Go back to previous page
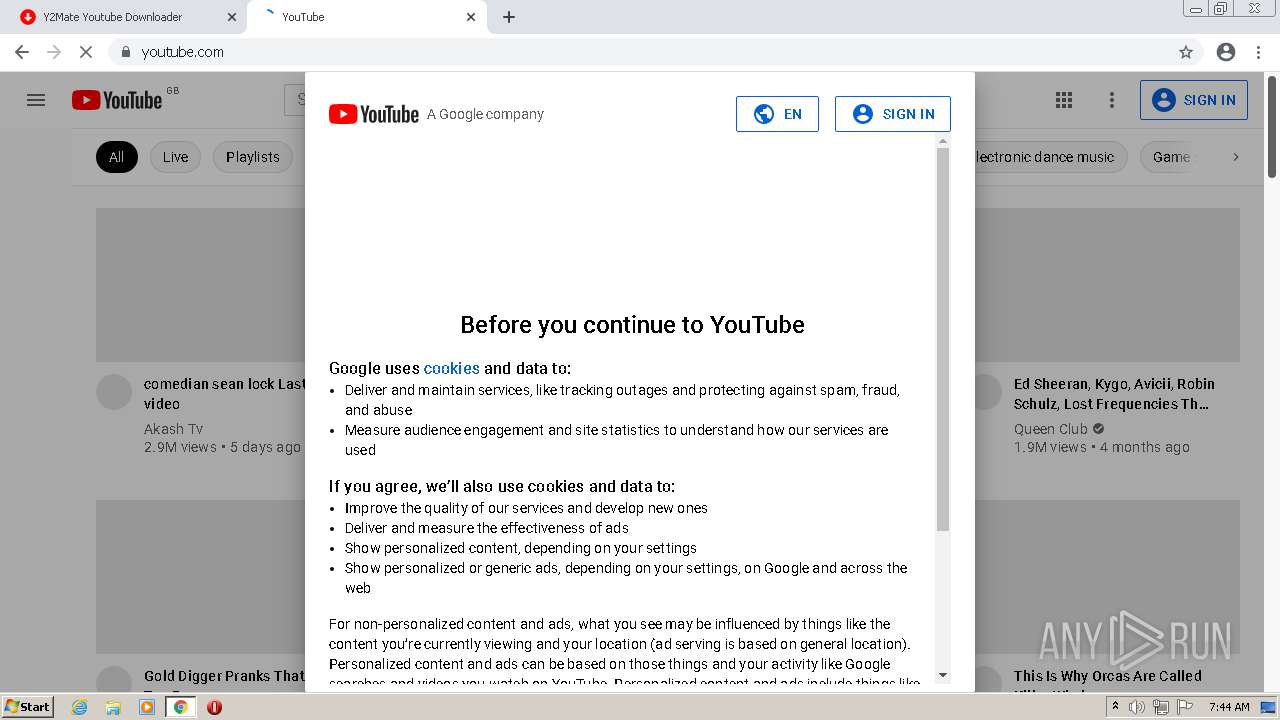Viewport: 1280px width, 720px height. click(22, 52)
